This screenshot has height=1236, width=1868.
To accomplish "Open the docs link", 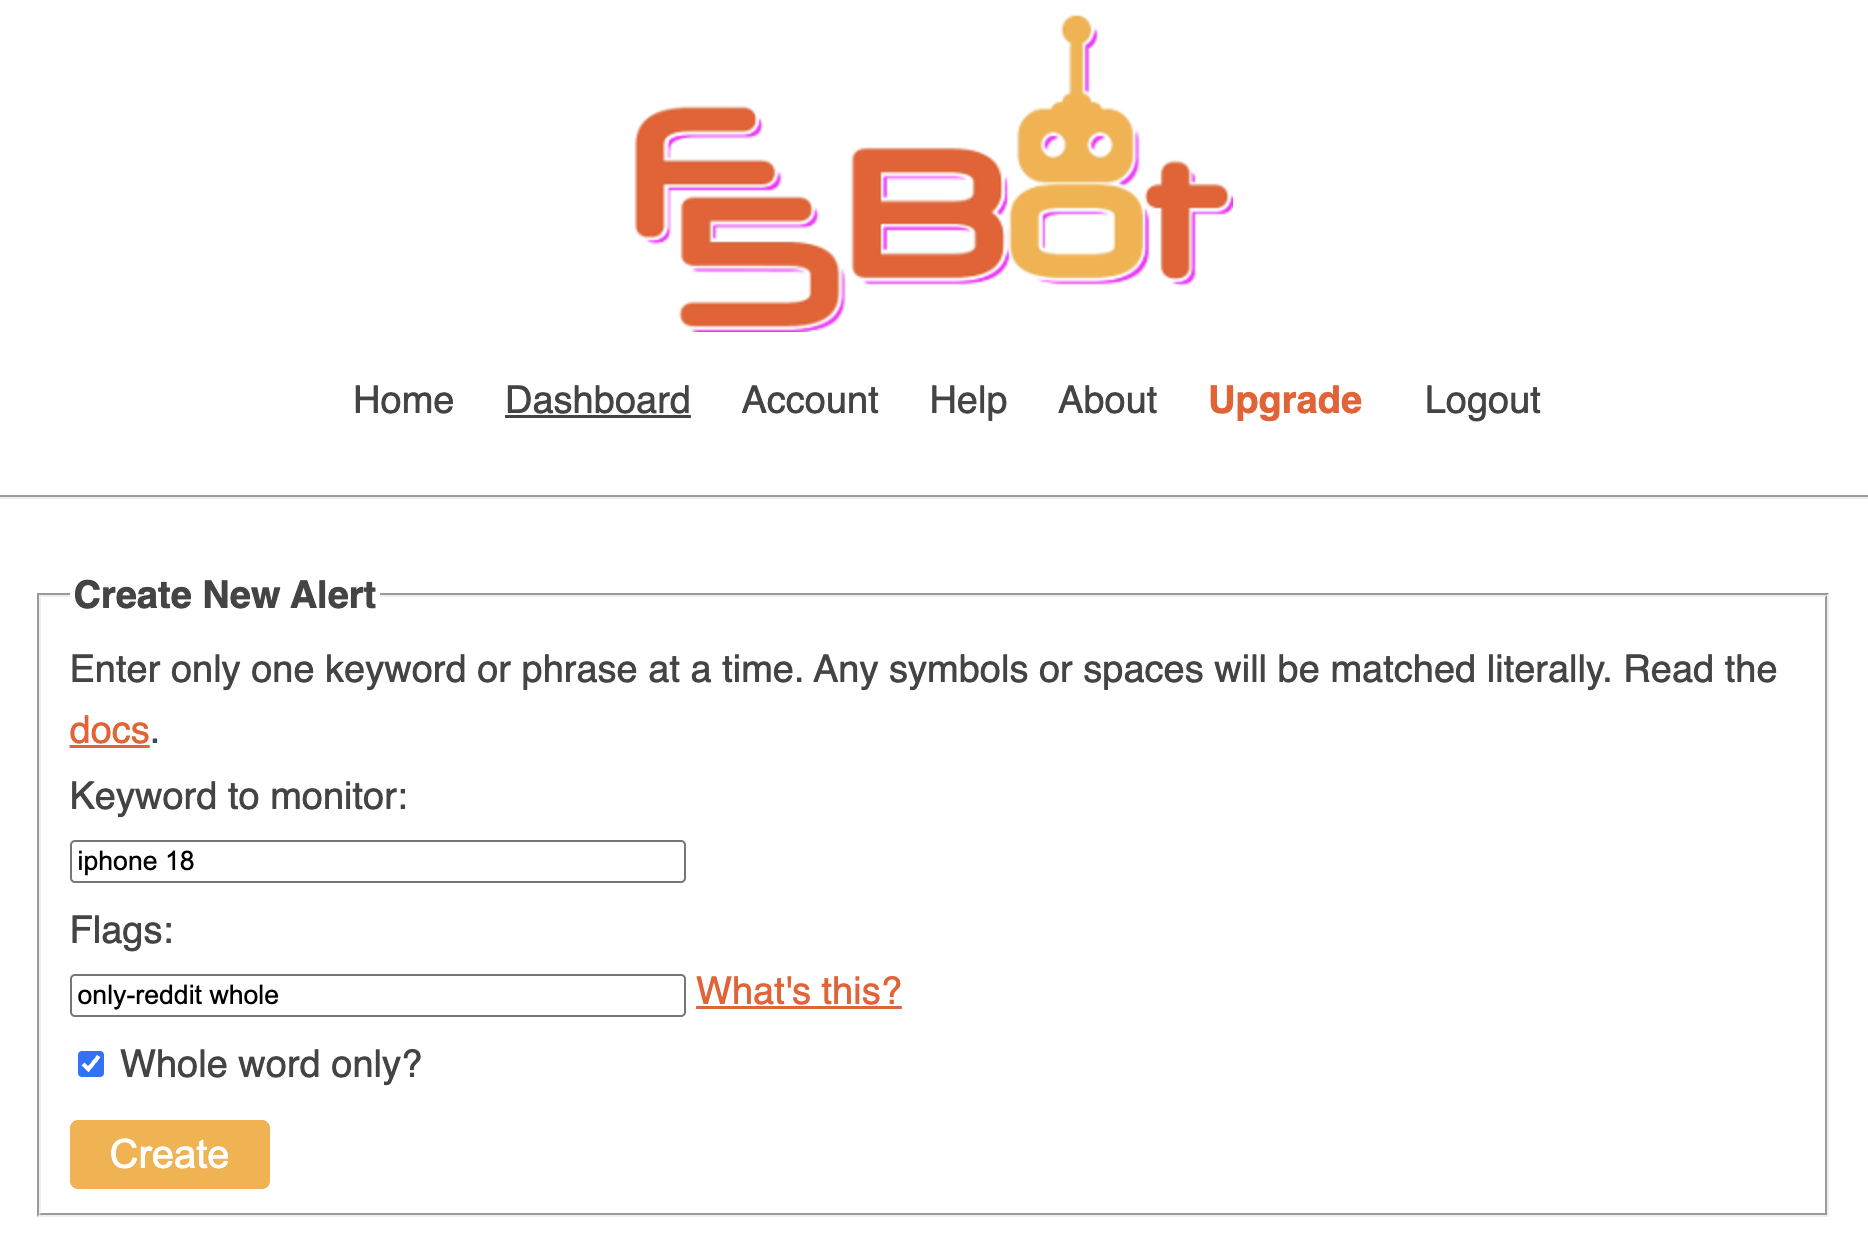I will click(x=109, y=731).
